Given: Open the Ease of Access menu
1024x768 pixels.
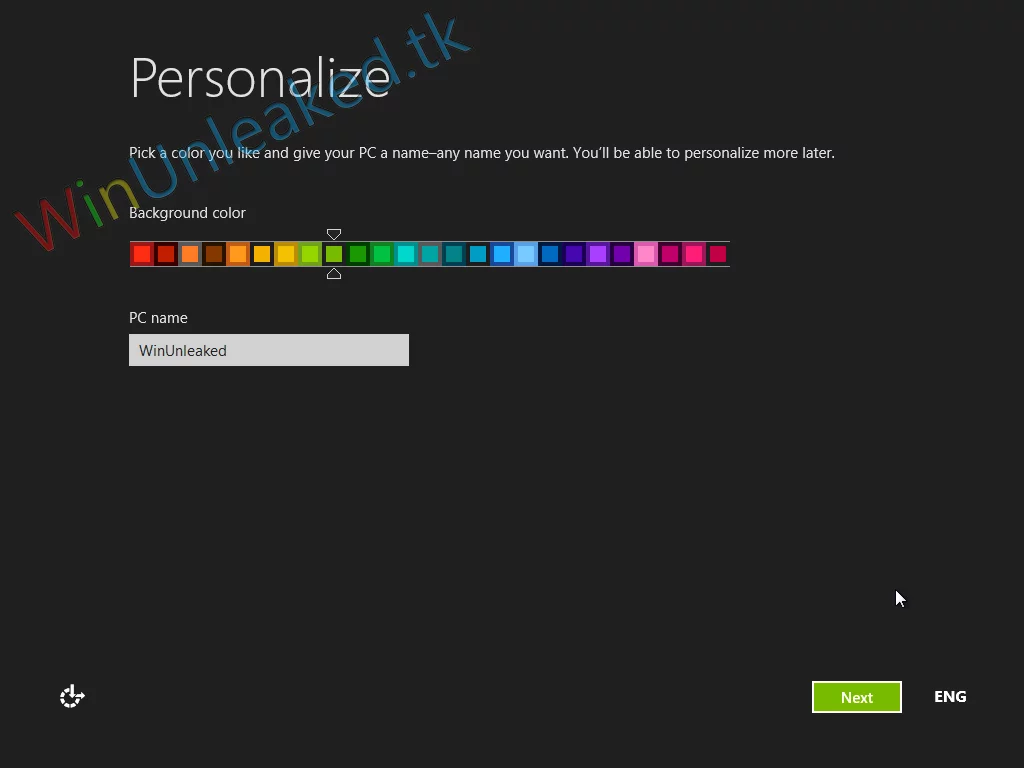Looking at the screenshot, I should click(71, 696).
